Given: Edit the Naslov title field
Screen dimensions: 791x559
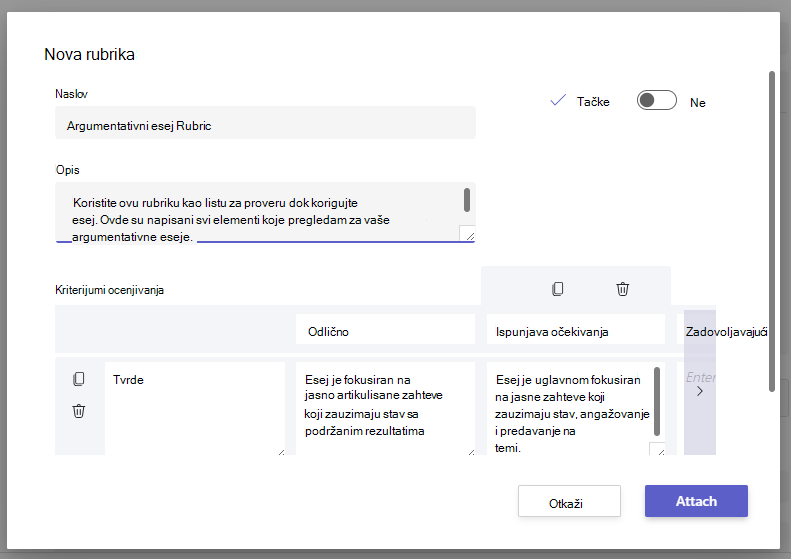Looking at the screenshot, I should tap(265, 123).
